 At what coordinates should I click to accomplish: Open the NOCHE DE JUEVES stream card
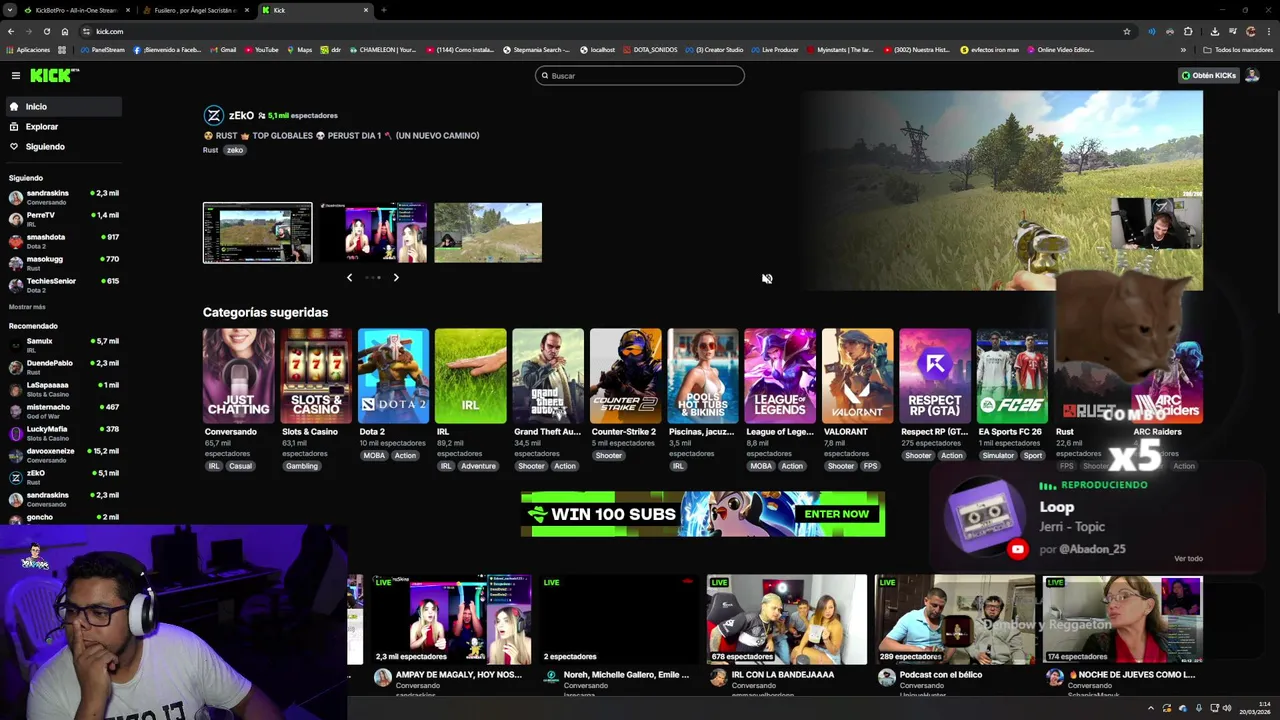pyautogui.click(x=1122, y=619)
